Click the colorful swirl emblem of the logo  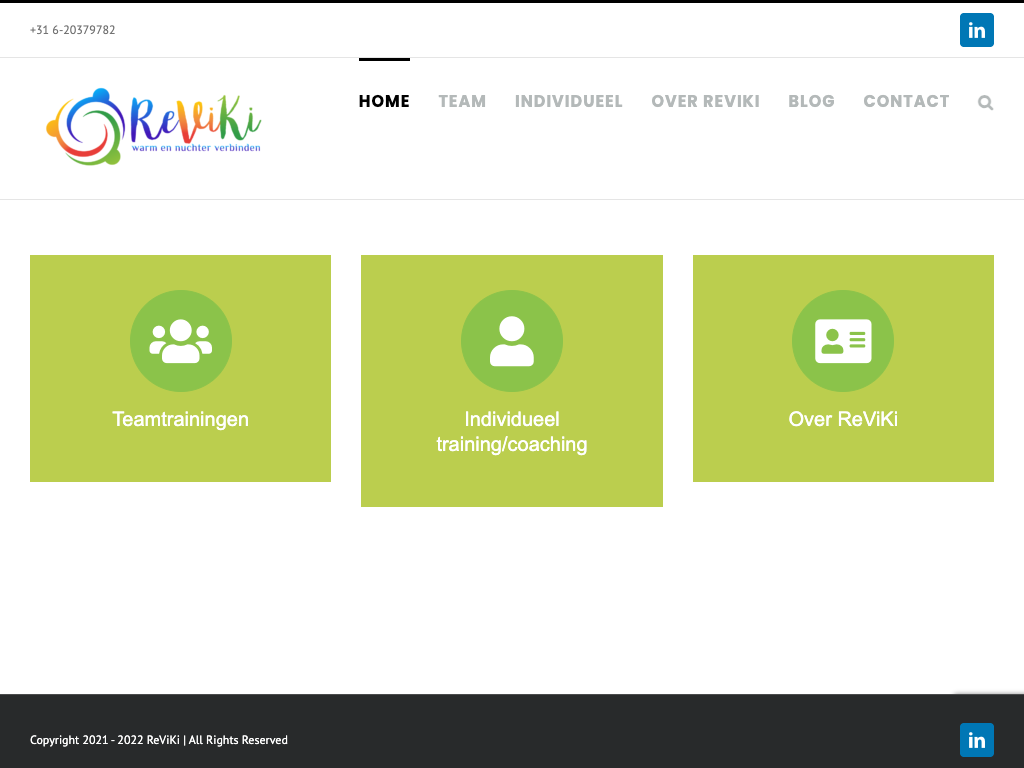[84, 127]
